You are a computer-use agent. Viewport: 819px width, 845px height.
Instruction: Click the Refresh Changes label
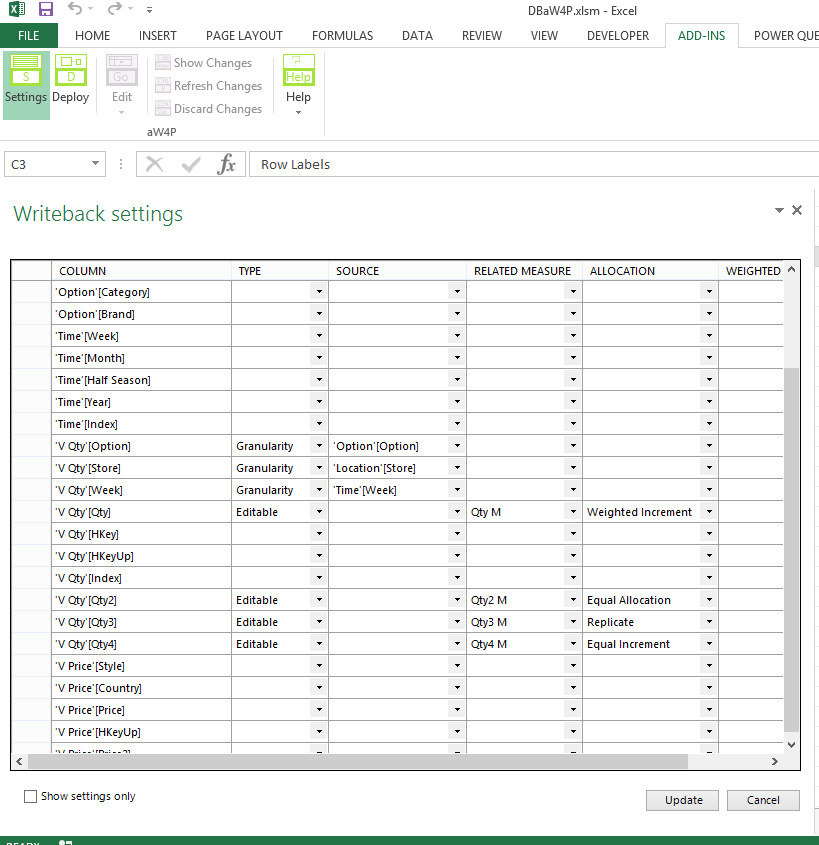[218, 86]
